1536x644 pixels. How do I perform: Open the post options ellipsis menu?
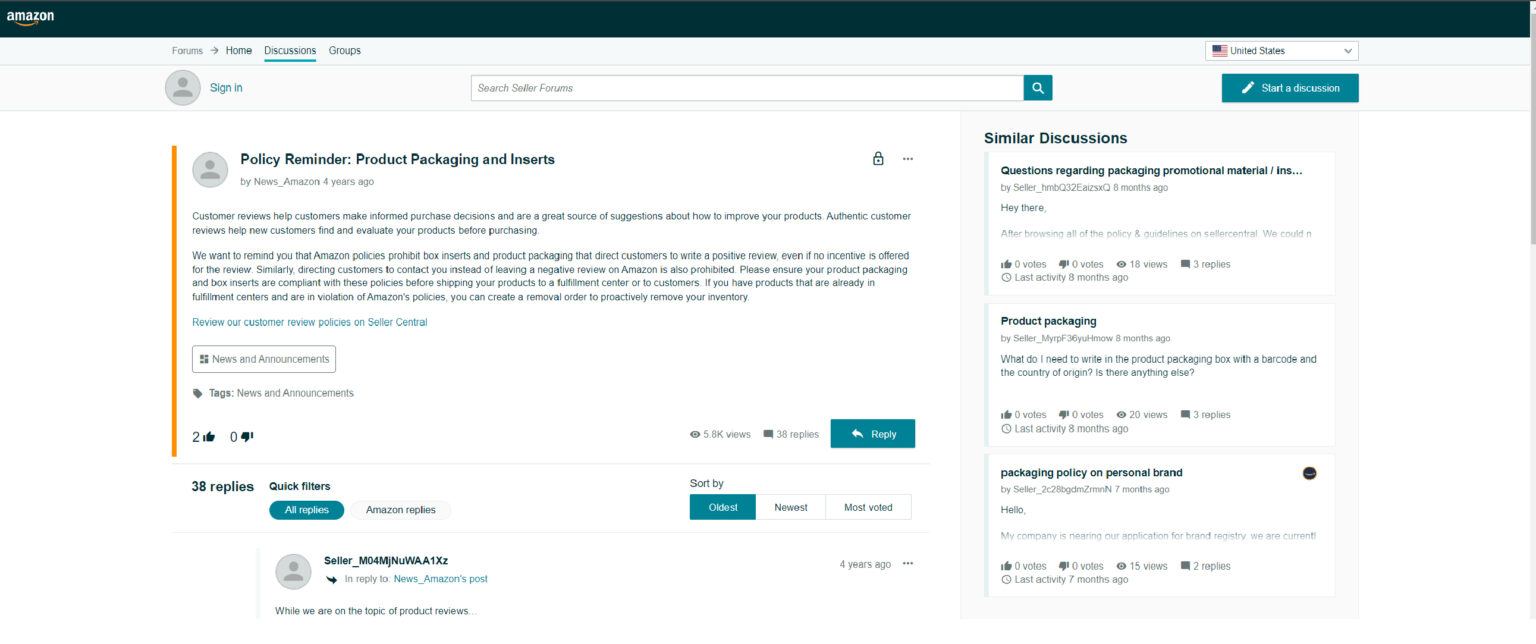(908, 158)
